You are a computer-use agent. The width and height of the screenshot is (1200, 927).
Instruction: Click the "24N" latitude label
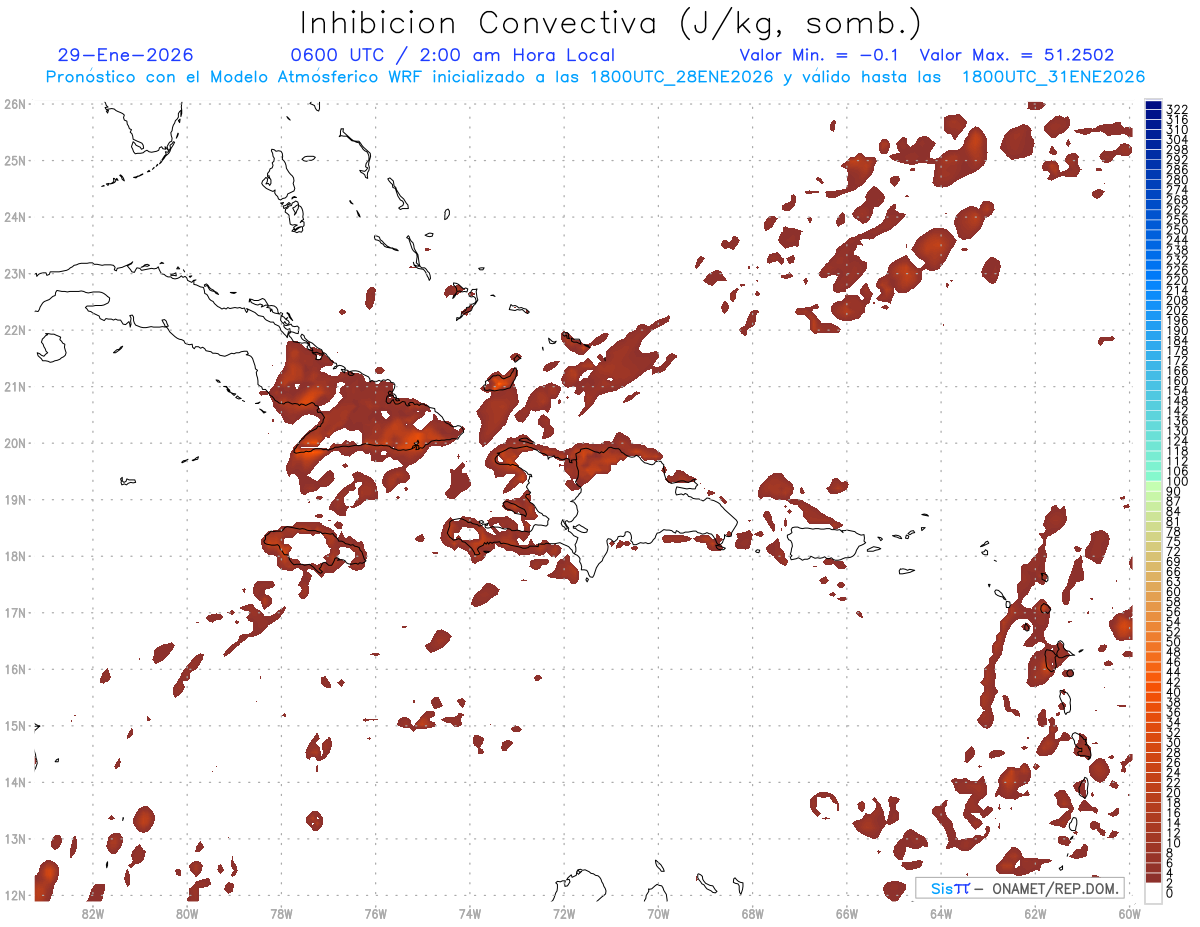(x=15, y=217)
